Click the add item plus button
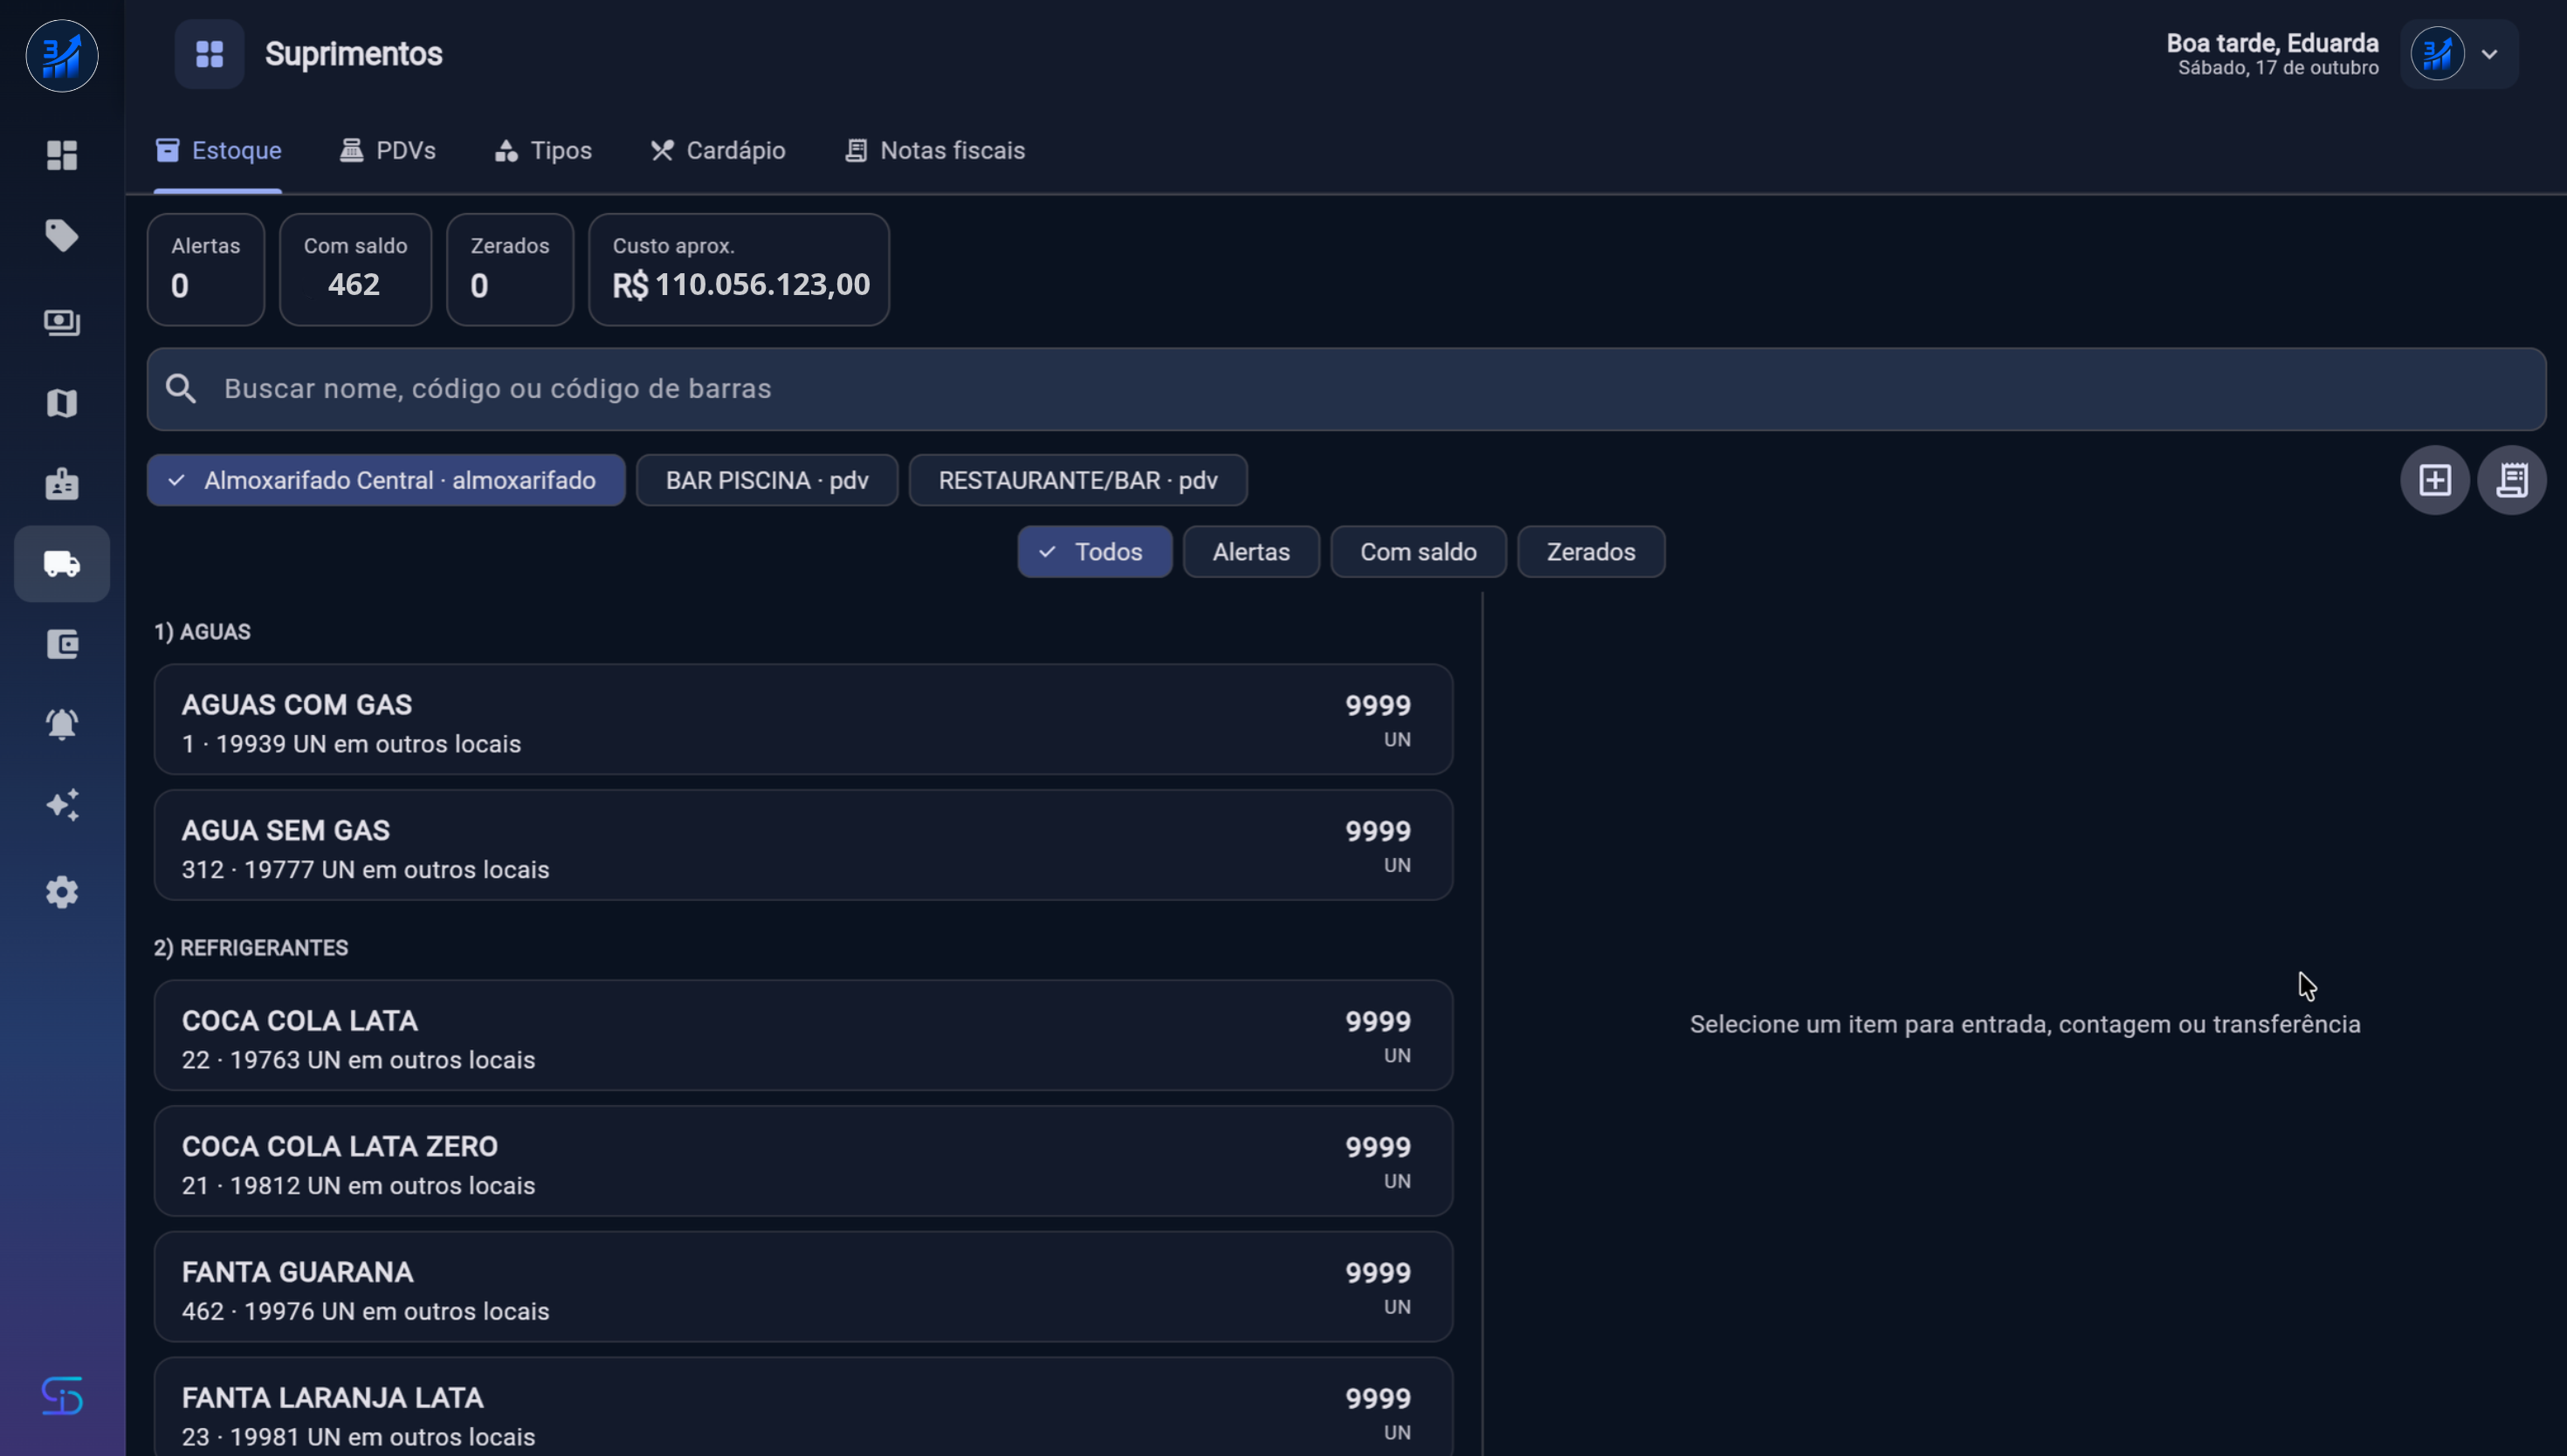 click(2435, 480)
